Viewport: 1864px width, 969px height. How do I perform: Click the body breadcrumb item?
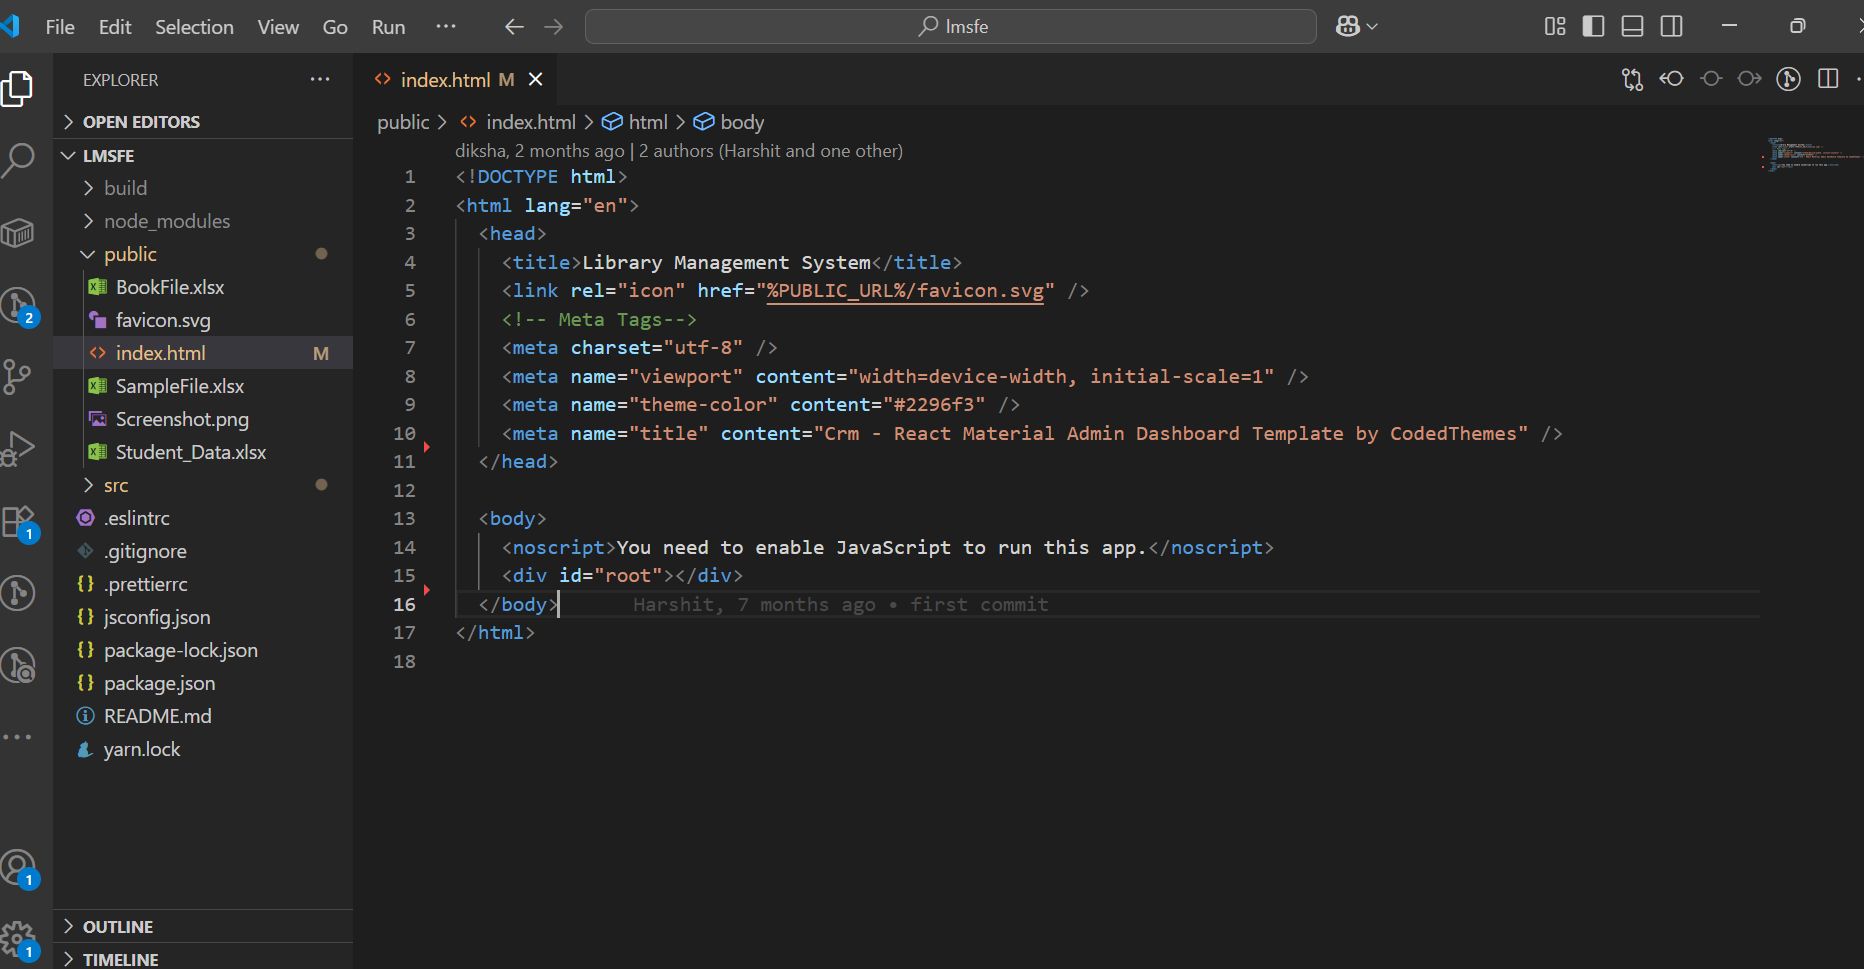pyautogui.click(x=741, y=122)
